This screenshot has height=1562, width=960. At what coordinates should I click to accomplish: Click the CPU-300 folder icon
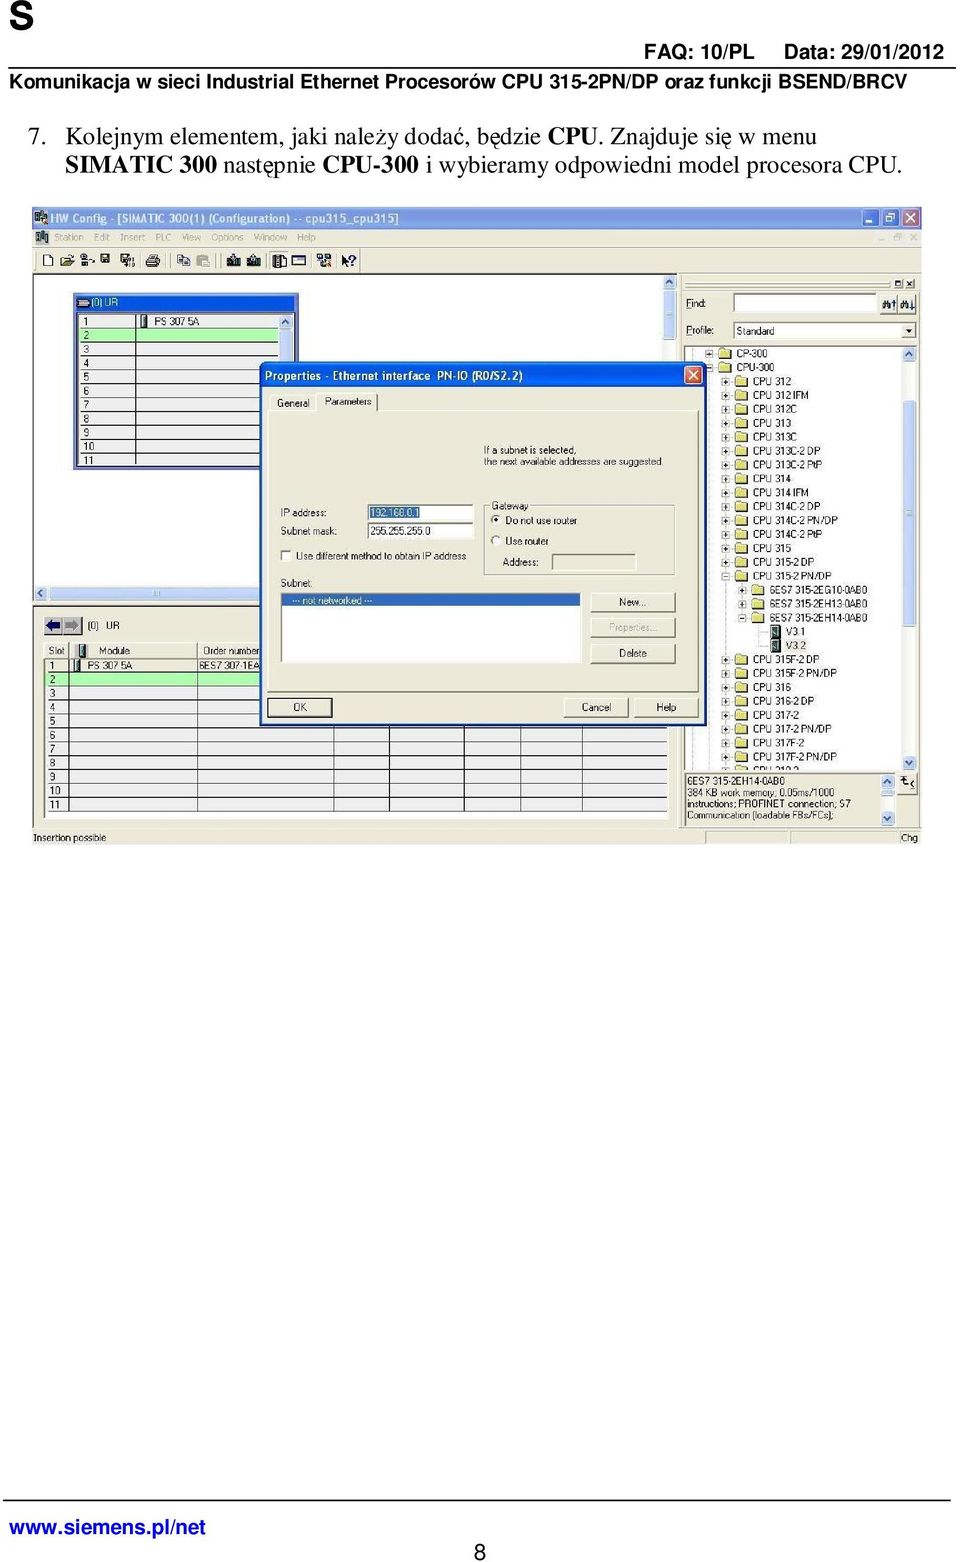[726, 367]
